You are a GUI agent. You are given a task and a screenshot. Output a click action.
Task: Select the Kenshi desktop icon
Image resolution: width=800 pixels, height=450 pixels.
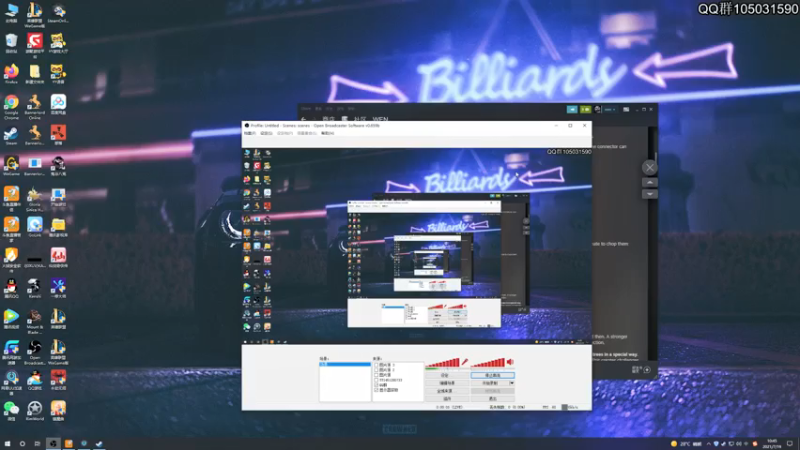coord(35,289)
